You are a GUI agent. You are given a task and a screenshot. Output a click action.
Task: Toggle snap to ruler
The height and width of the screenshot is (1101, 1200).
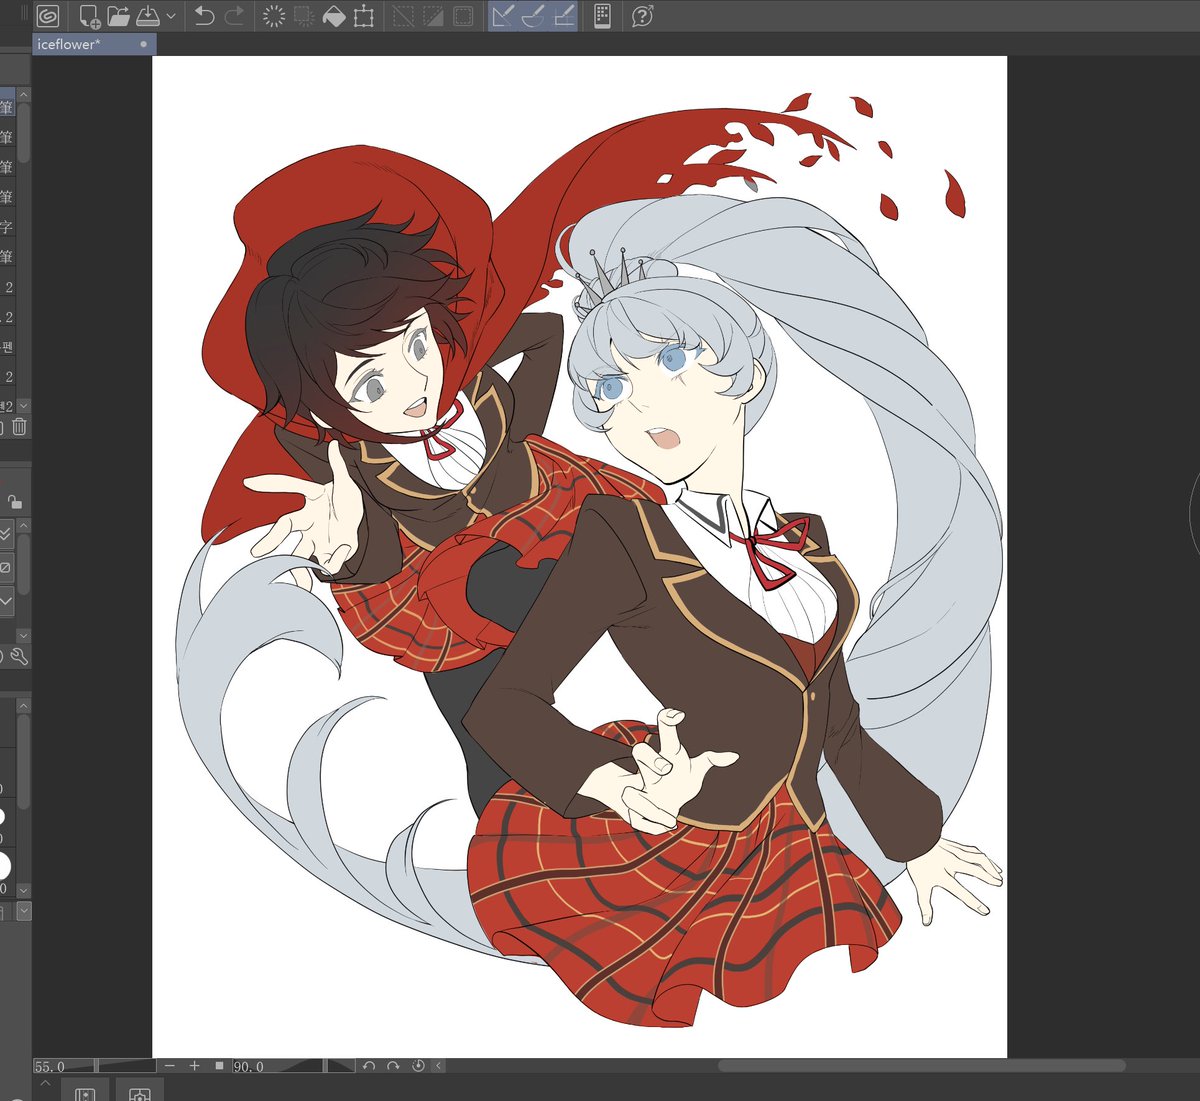point(503,16)
